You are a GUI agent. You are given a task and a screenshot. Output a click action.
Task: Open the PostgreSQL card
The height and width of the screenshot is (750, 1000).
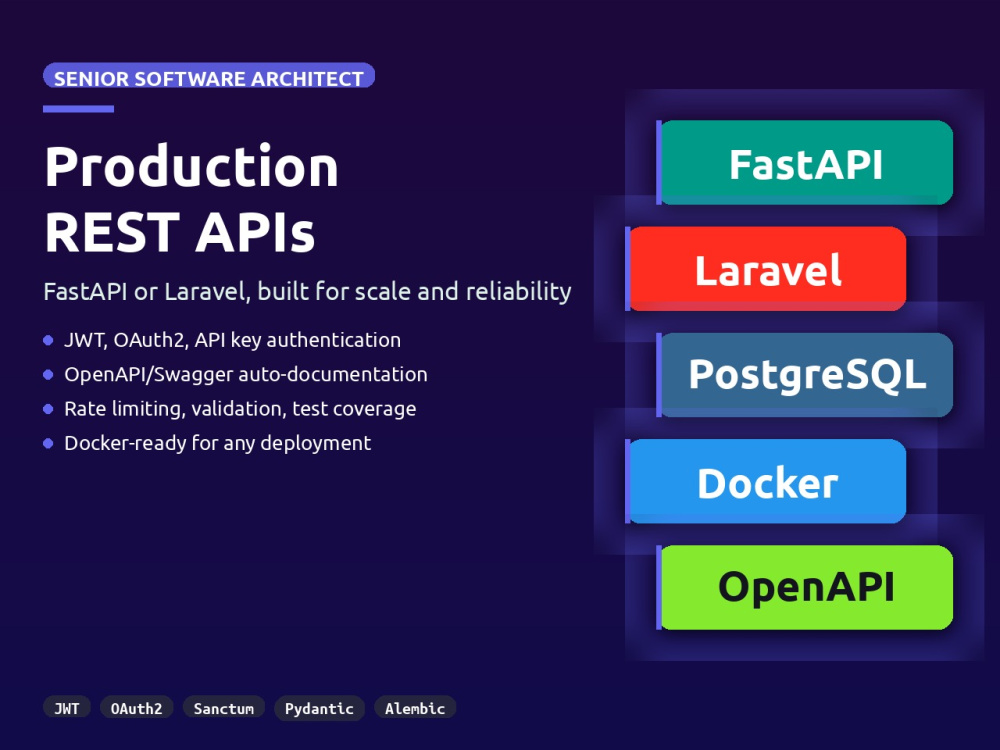click(x=805, y=375)
